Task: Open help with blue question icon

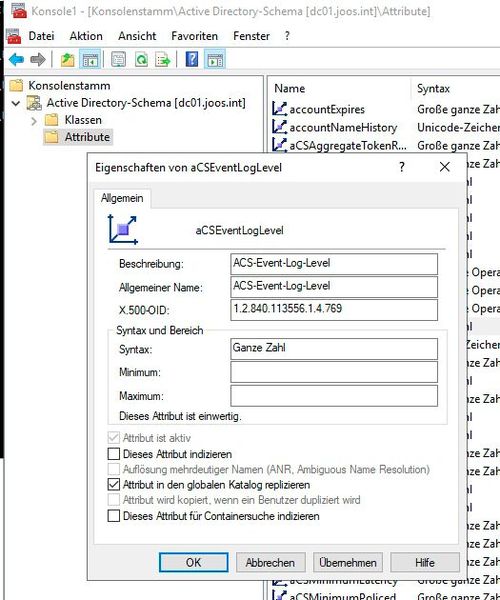Action: click(x=192, y=59)
